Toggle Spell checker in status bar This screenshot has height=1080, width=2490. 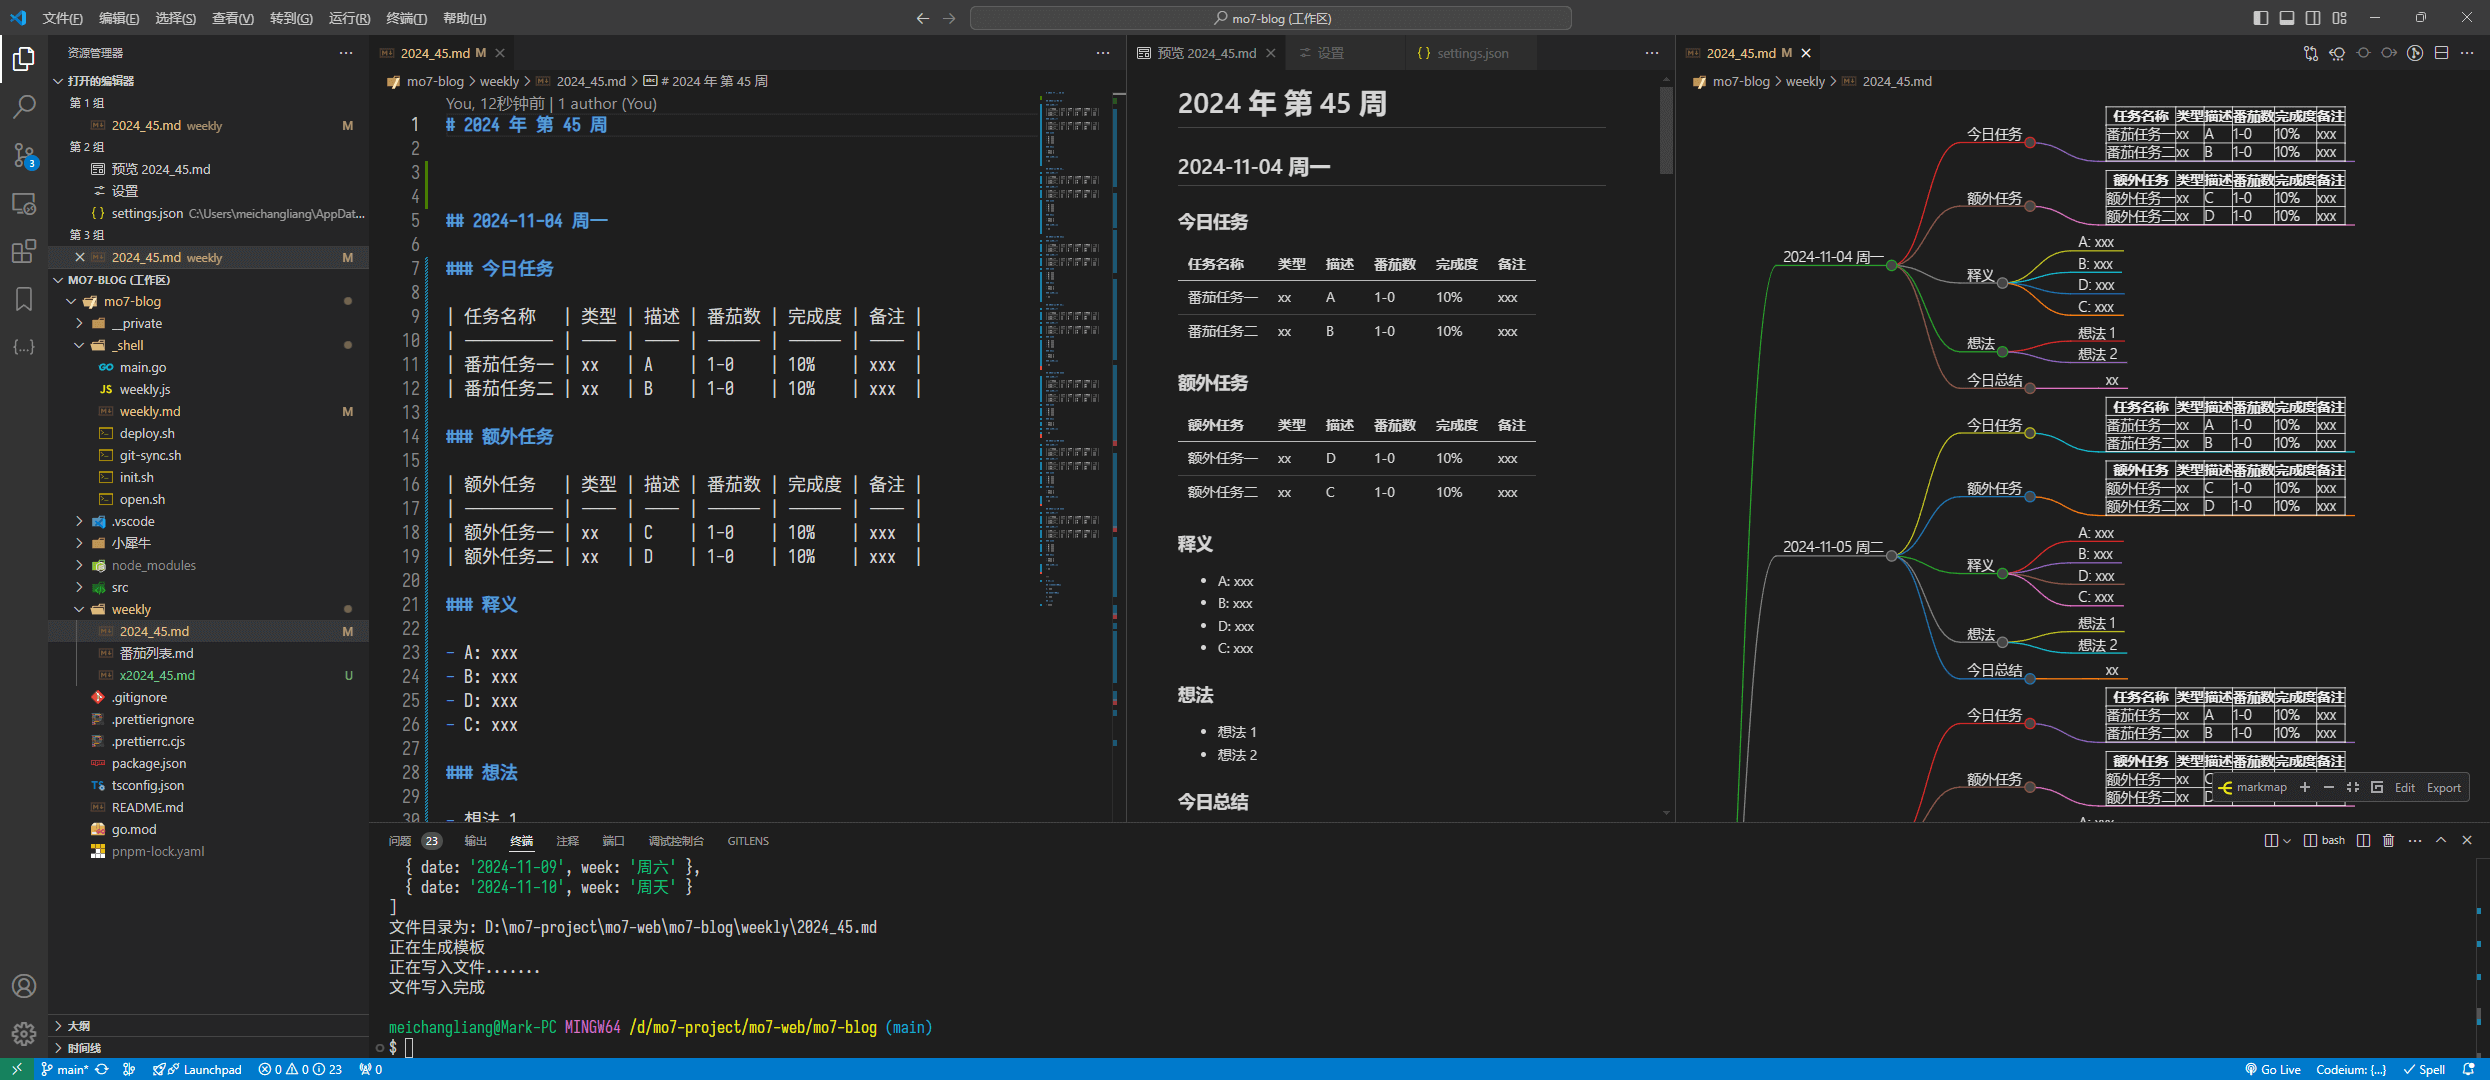(x=2425, y=1069)
